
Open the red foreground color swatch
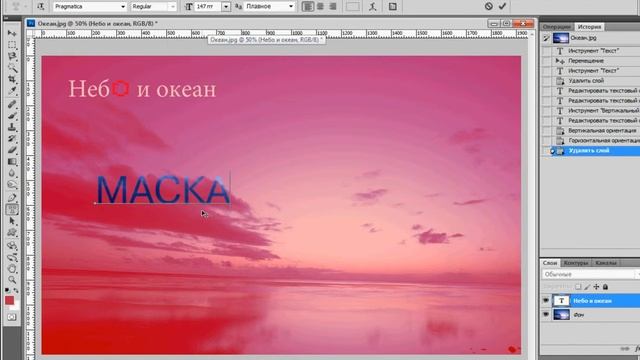pos(9,301)
